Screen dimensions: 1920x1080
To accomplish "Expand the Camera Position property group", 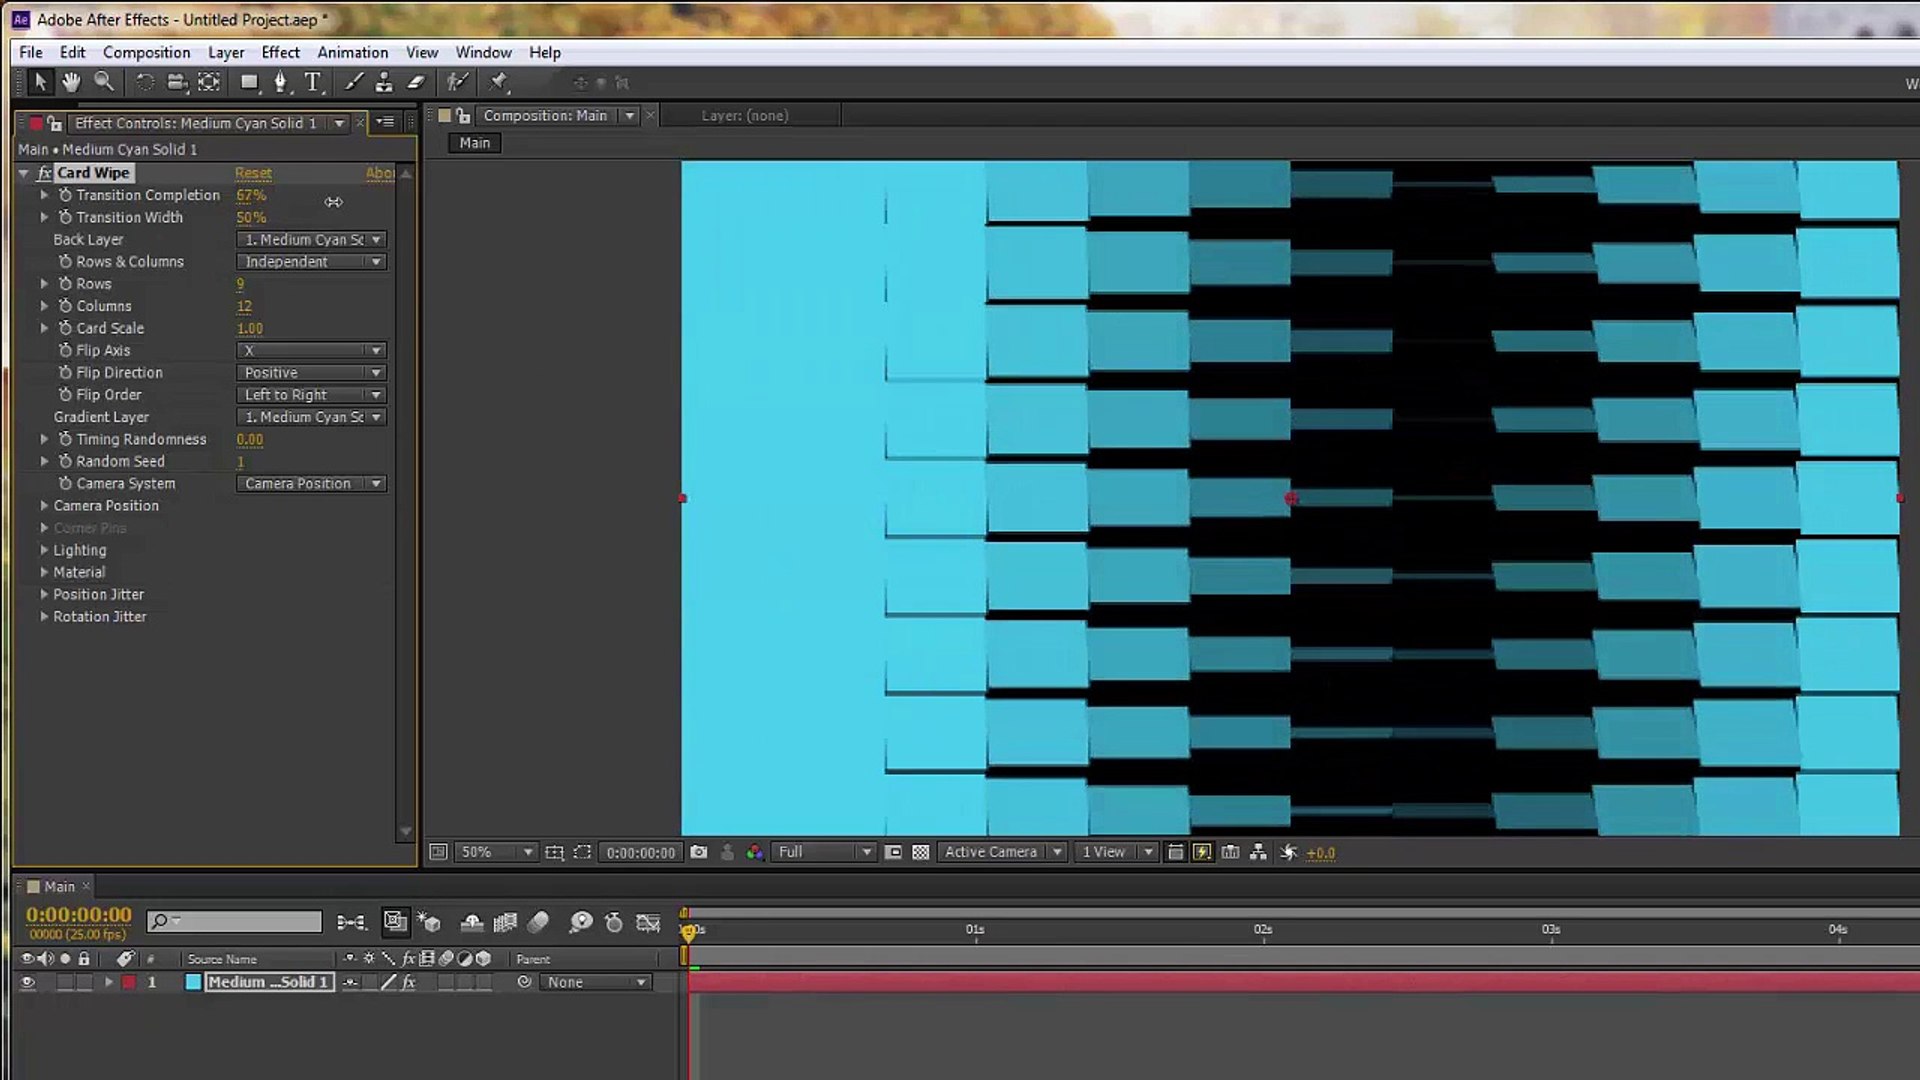I will [x=44, y=506].
